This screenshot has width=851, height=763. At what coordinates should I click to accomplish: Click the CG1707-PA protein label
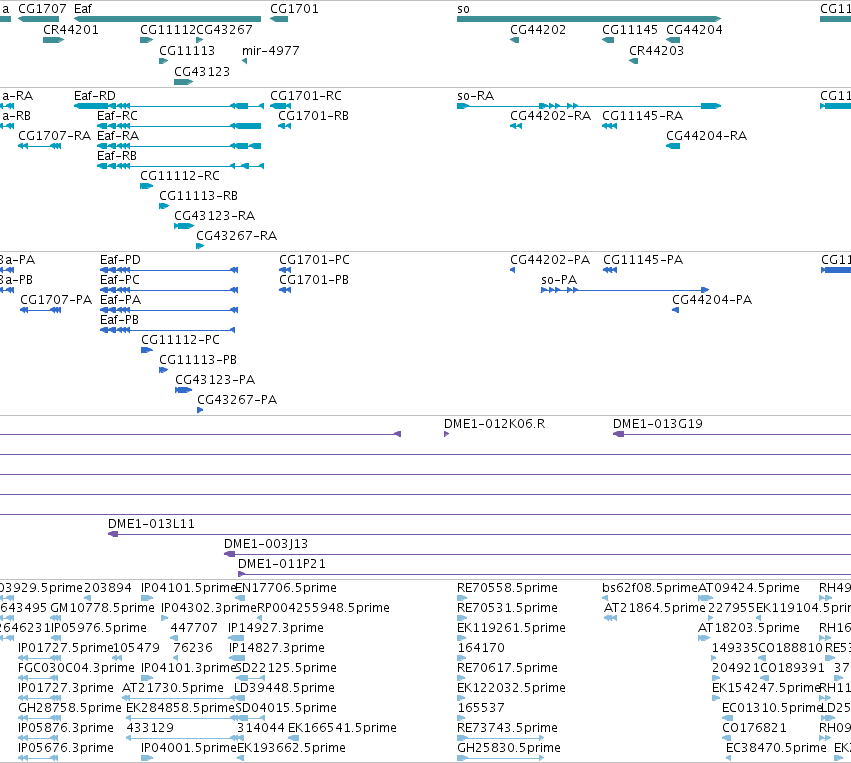click(x=56, y=300)
